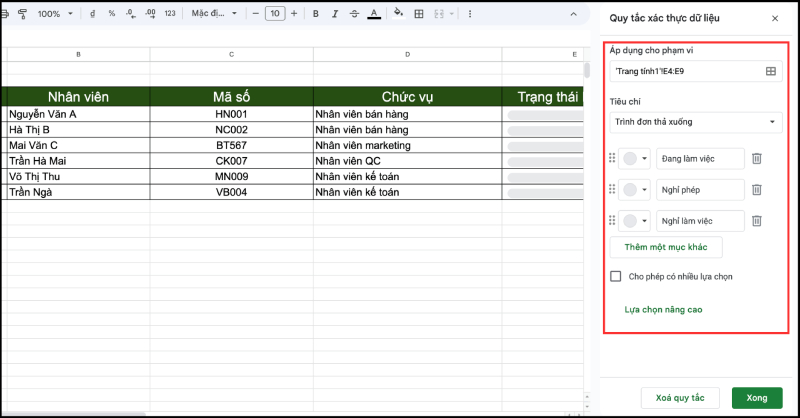Enable "Cho phép có nhiều lựa chọn" checkbox
Image resolution: width=800 pixels, height=418 pixels.
coord(616,276)
